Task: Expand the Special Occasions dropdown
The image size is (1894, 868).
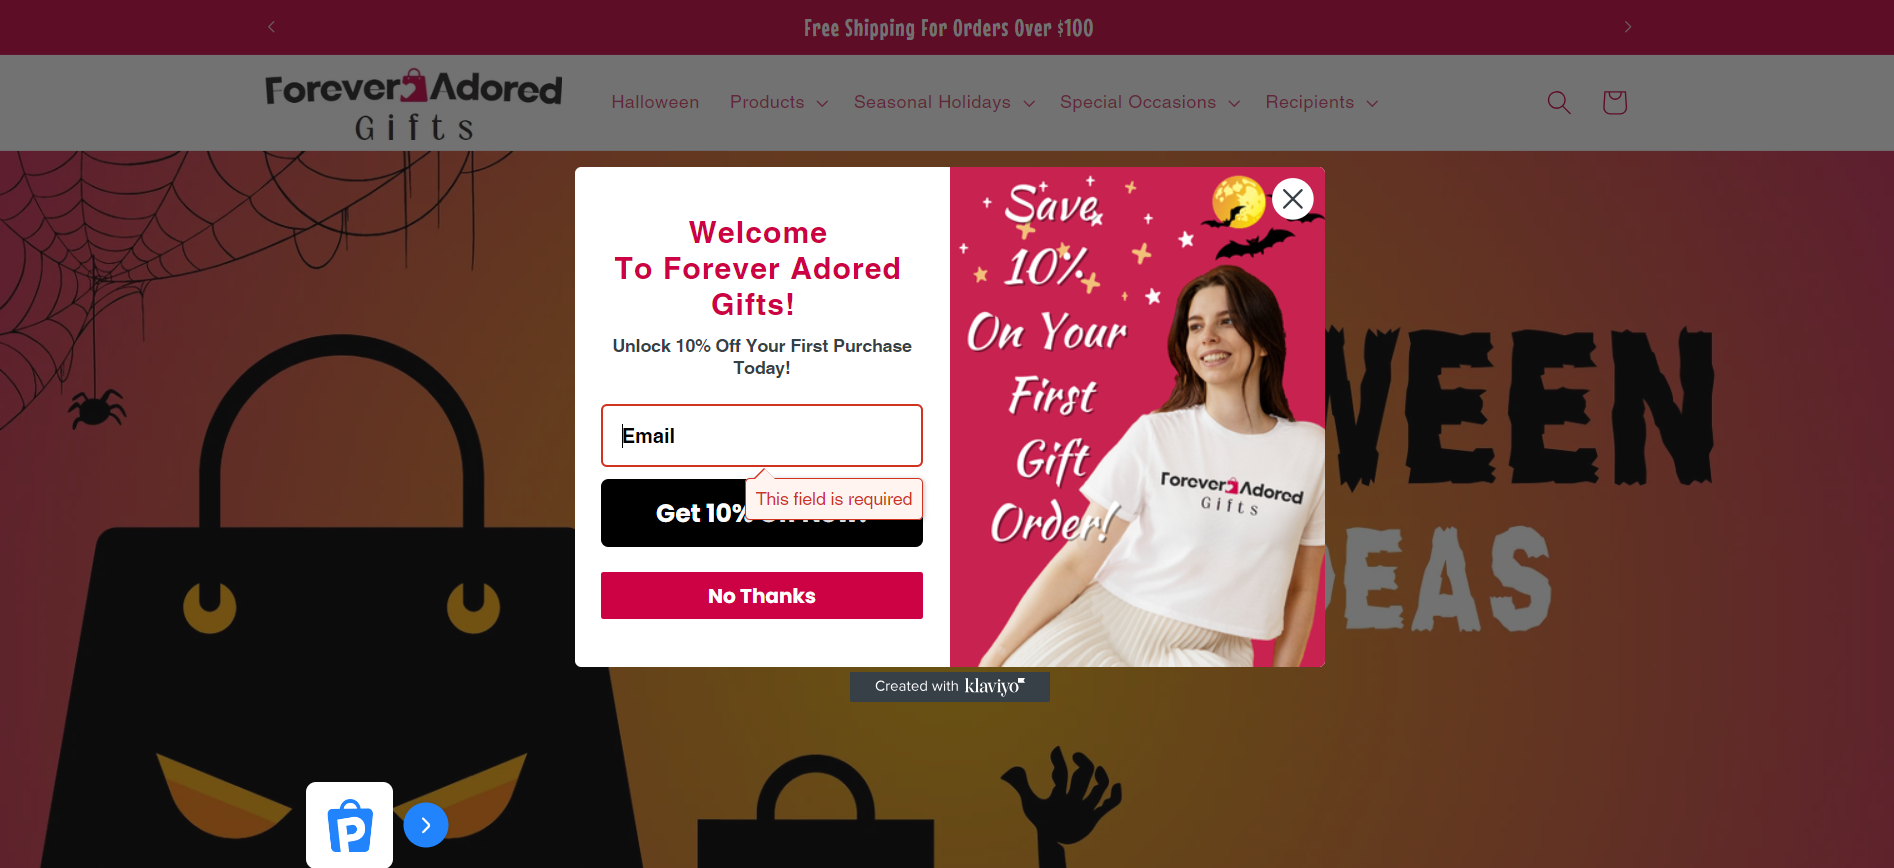Action: 1149,102
